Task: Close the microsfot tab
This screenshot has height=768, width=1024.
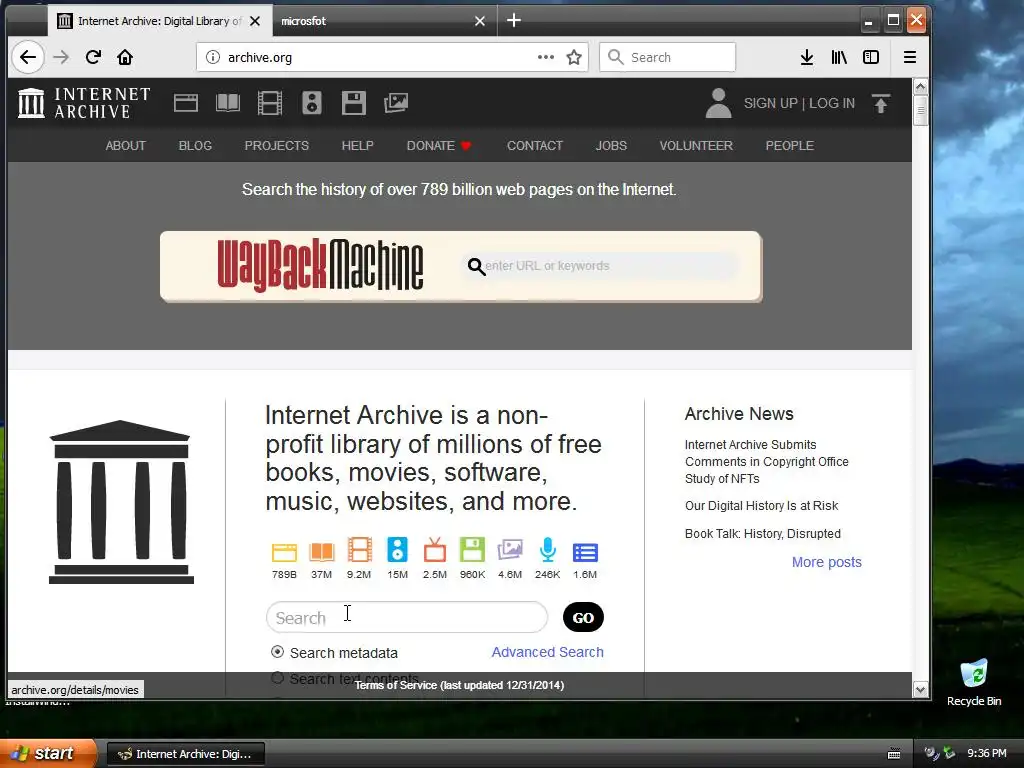Action: click(x=480, y=21)
